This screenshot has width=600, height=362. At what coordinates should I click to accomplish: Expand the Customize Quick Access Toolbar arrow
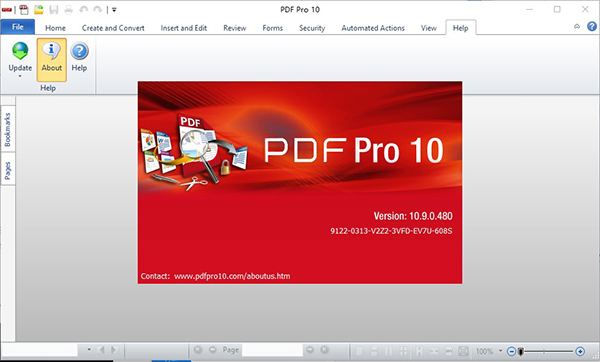point(114,10)
